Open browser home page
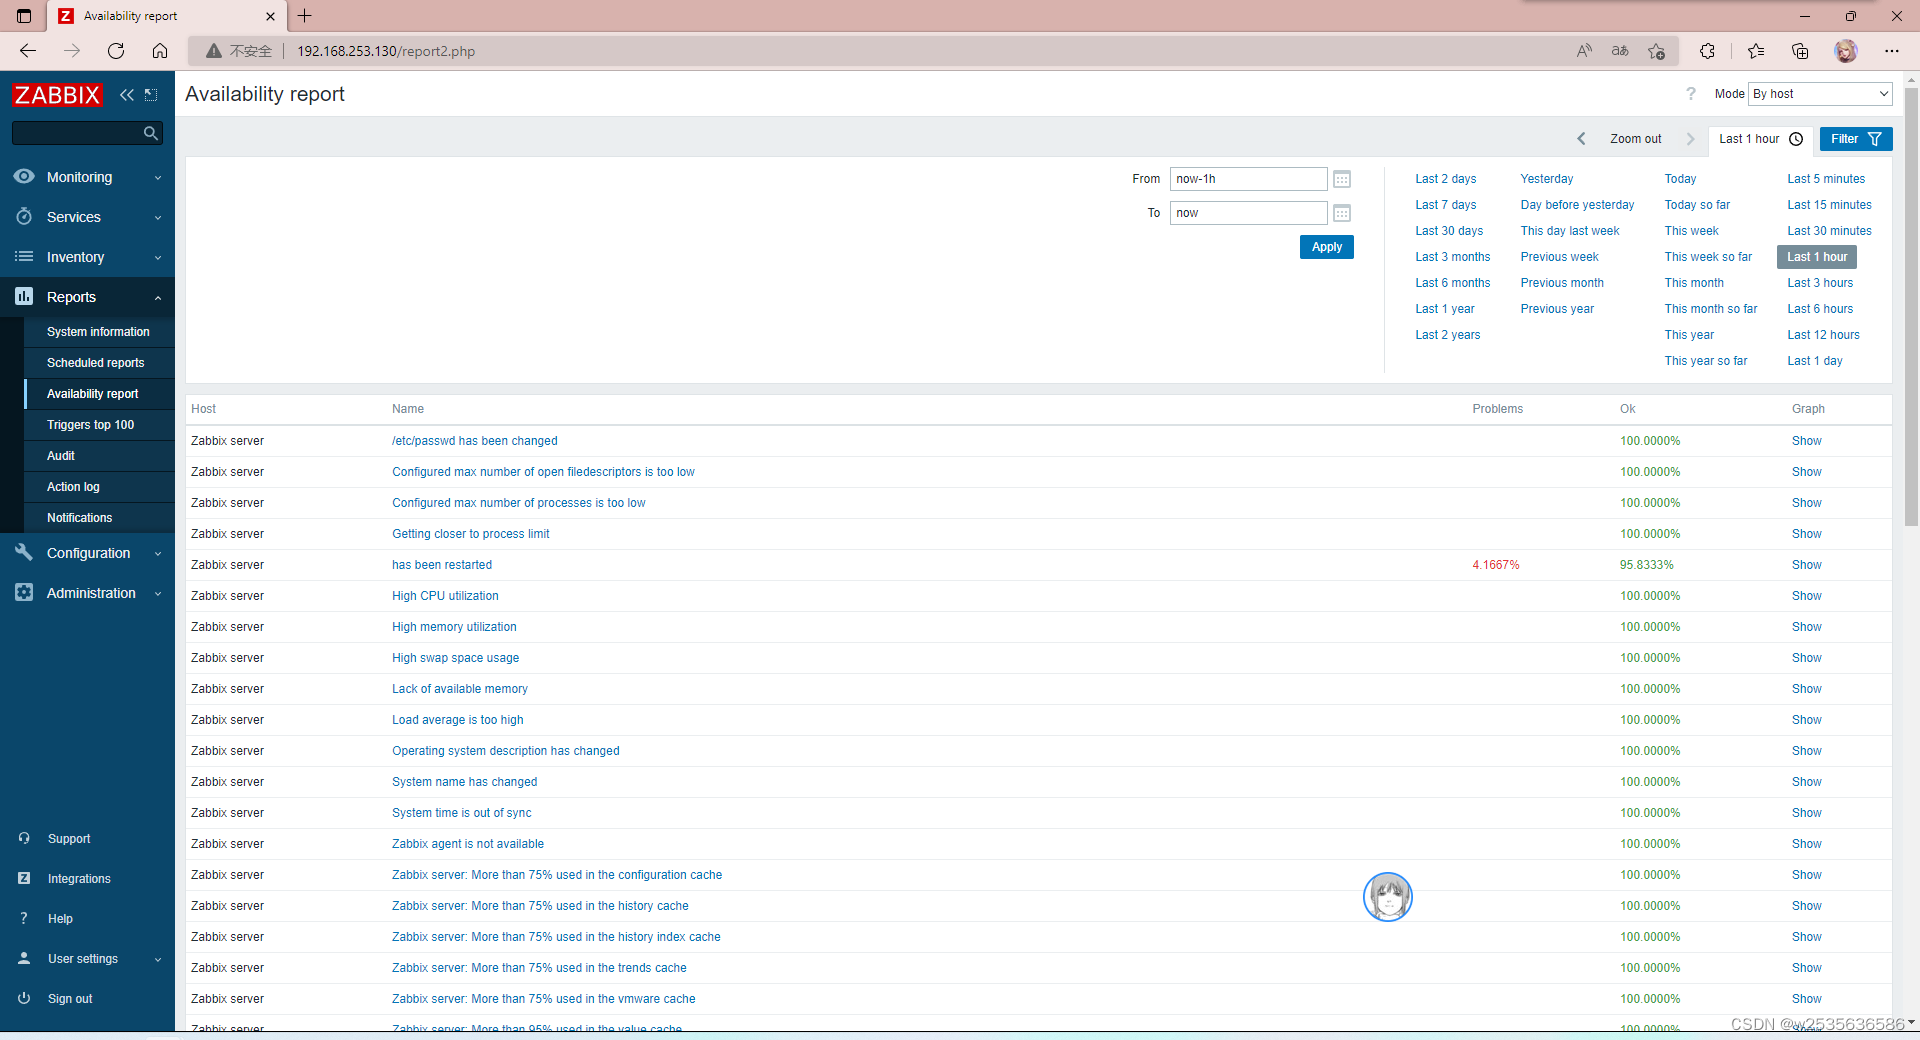Image resolution: width=1920 pixels, height=1040 pixels. pyautogui.click(x=160, y=51)
